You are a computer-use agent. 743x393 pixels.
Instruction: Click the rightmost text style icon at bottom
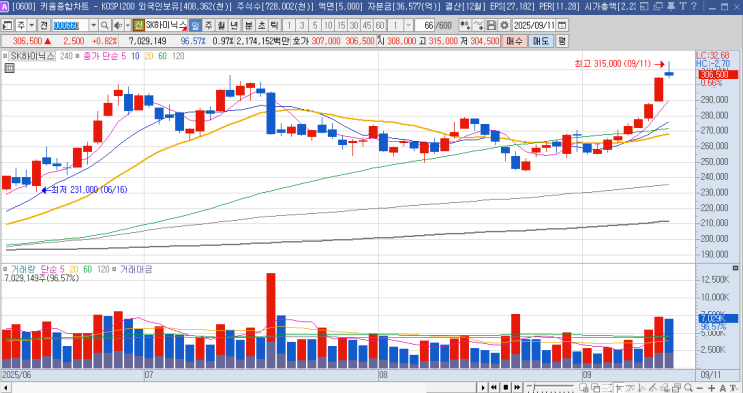(x=734, y=388)
